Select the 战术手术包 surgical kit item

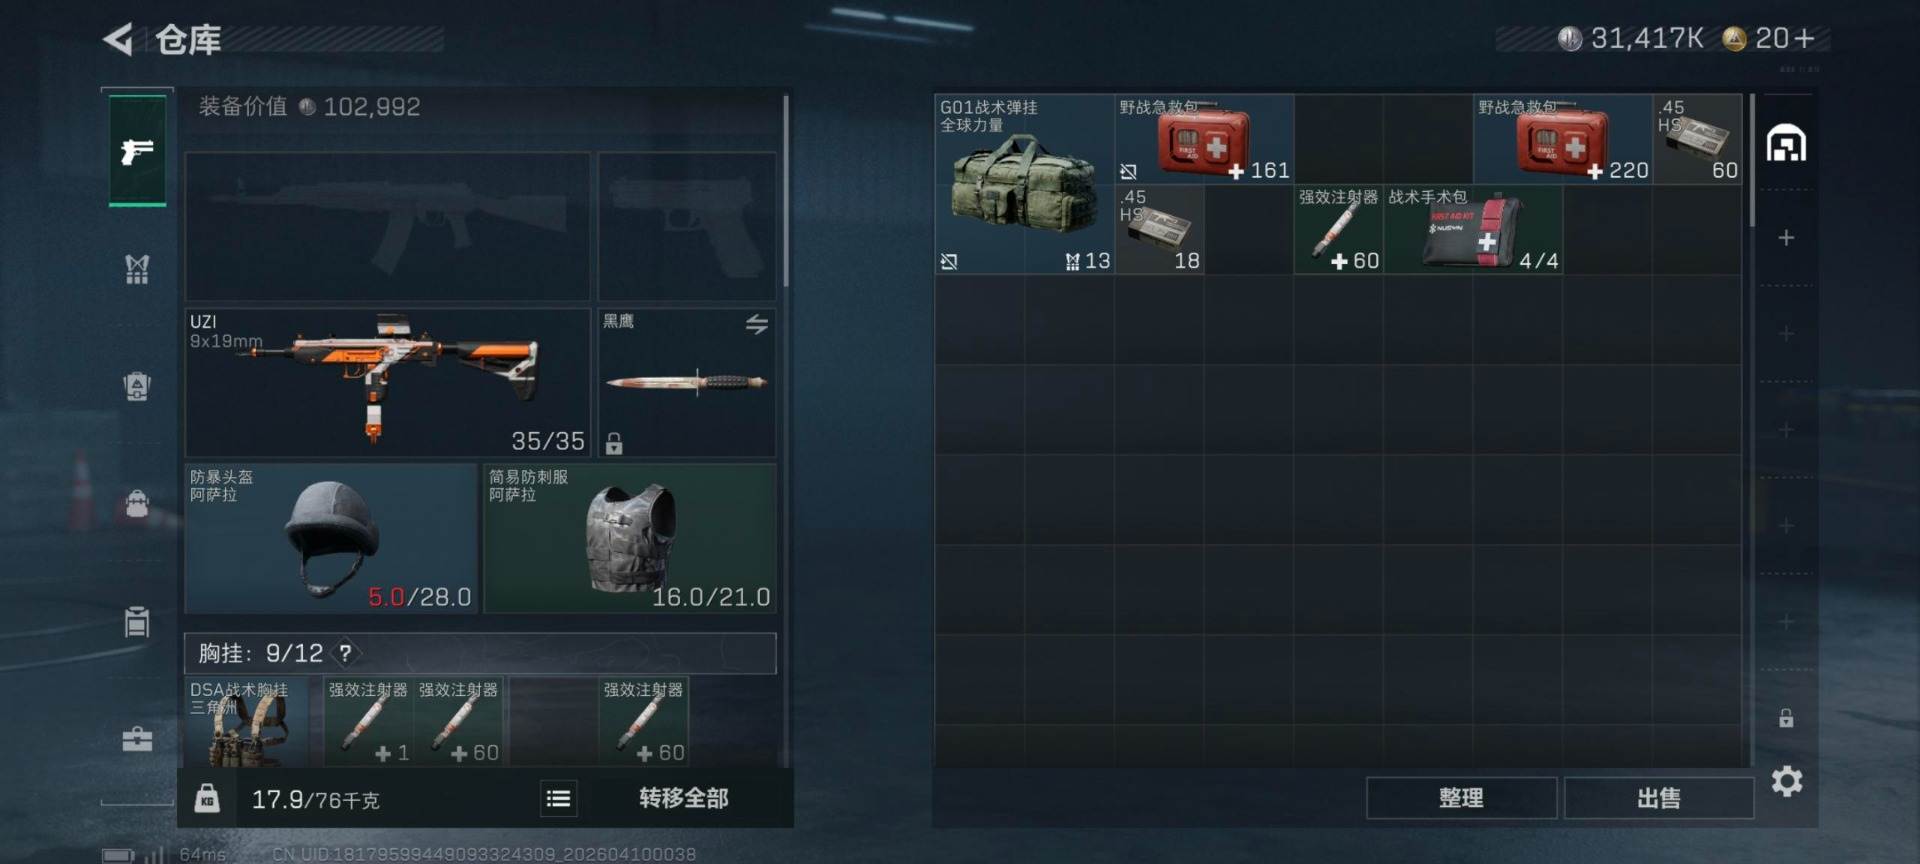(x=1473, y=230)
